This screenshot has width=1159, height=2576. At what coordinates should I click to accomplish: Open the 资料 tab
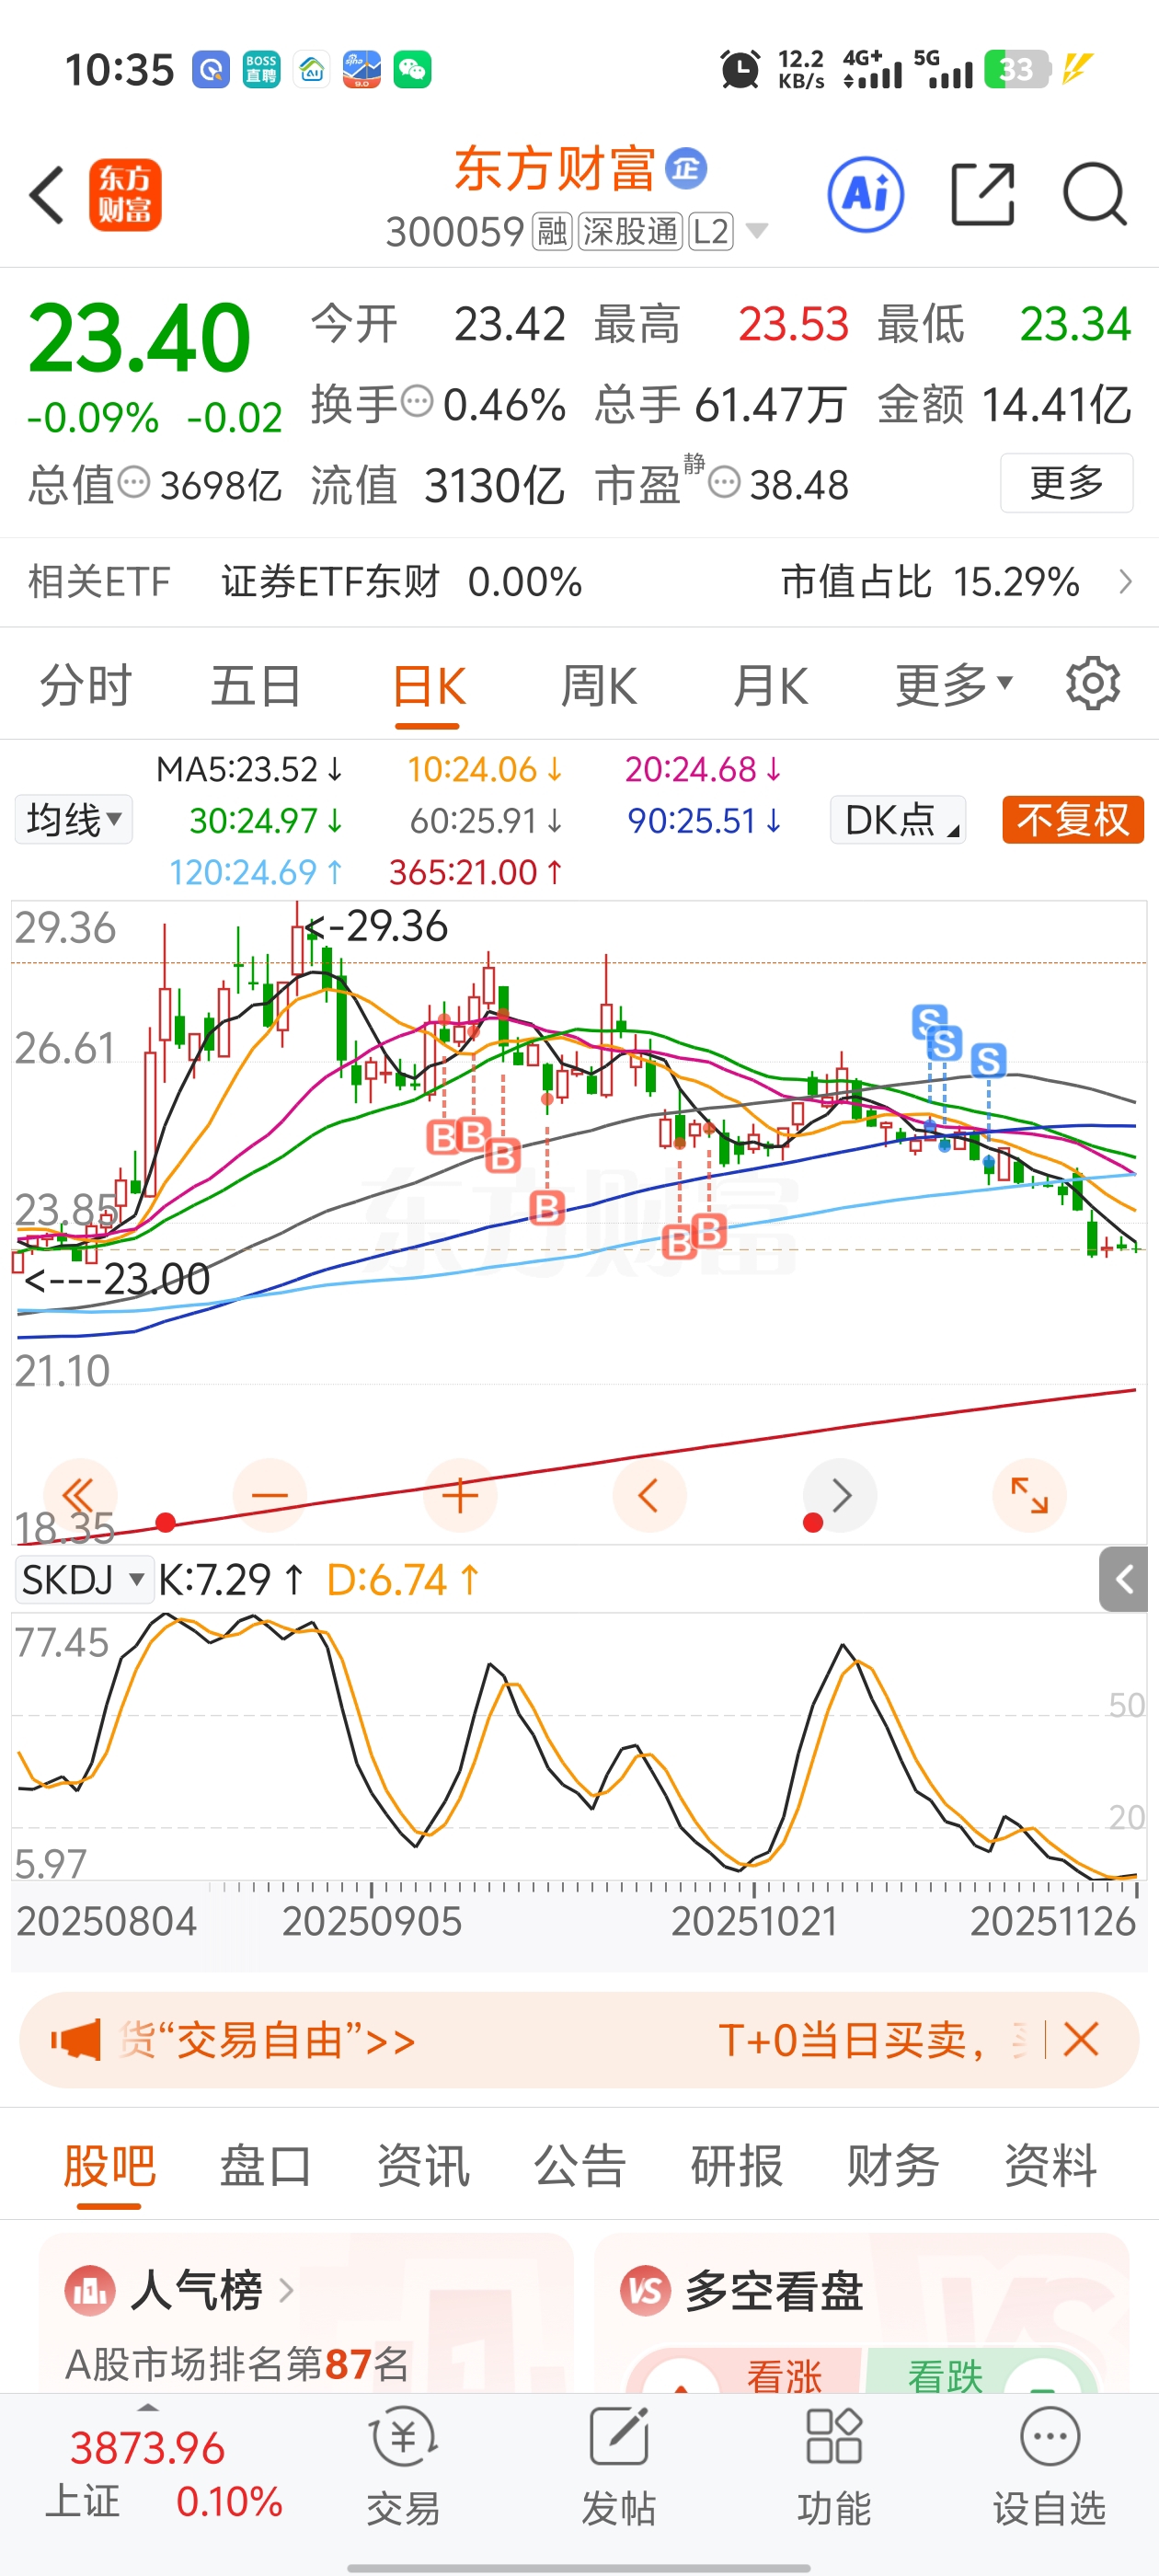pos(1051,2166)
